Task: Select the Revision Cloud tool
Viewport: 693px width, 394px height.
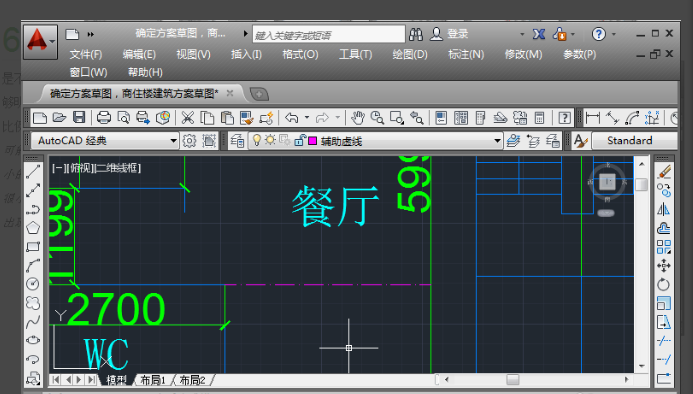Action: [33, 303]
